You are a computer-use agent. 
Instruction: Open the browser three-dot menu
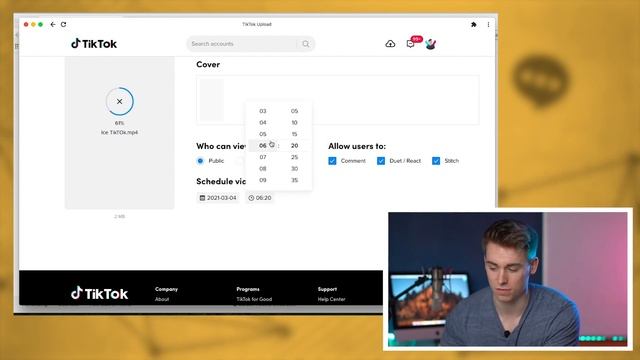488,24
